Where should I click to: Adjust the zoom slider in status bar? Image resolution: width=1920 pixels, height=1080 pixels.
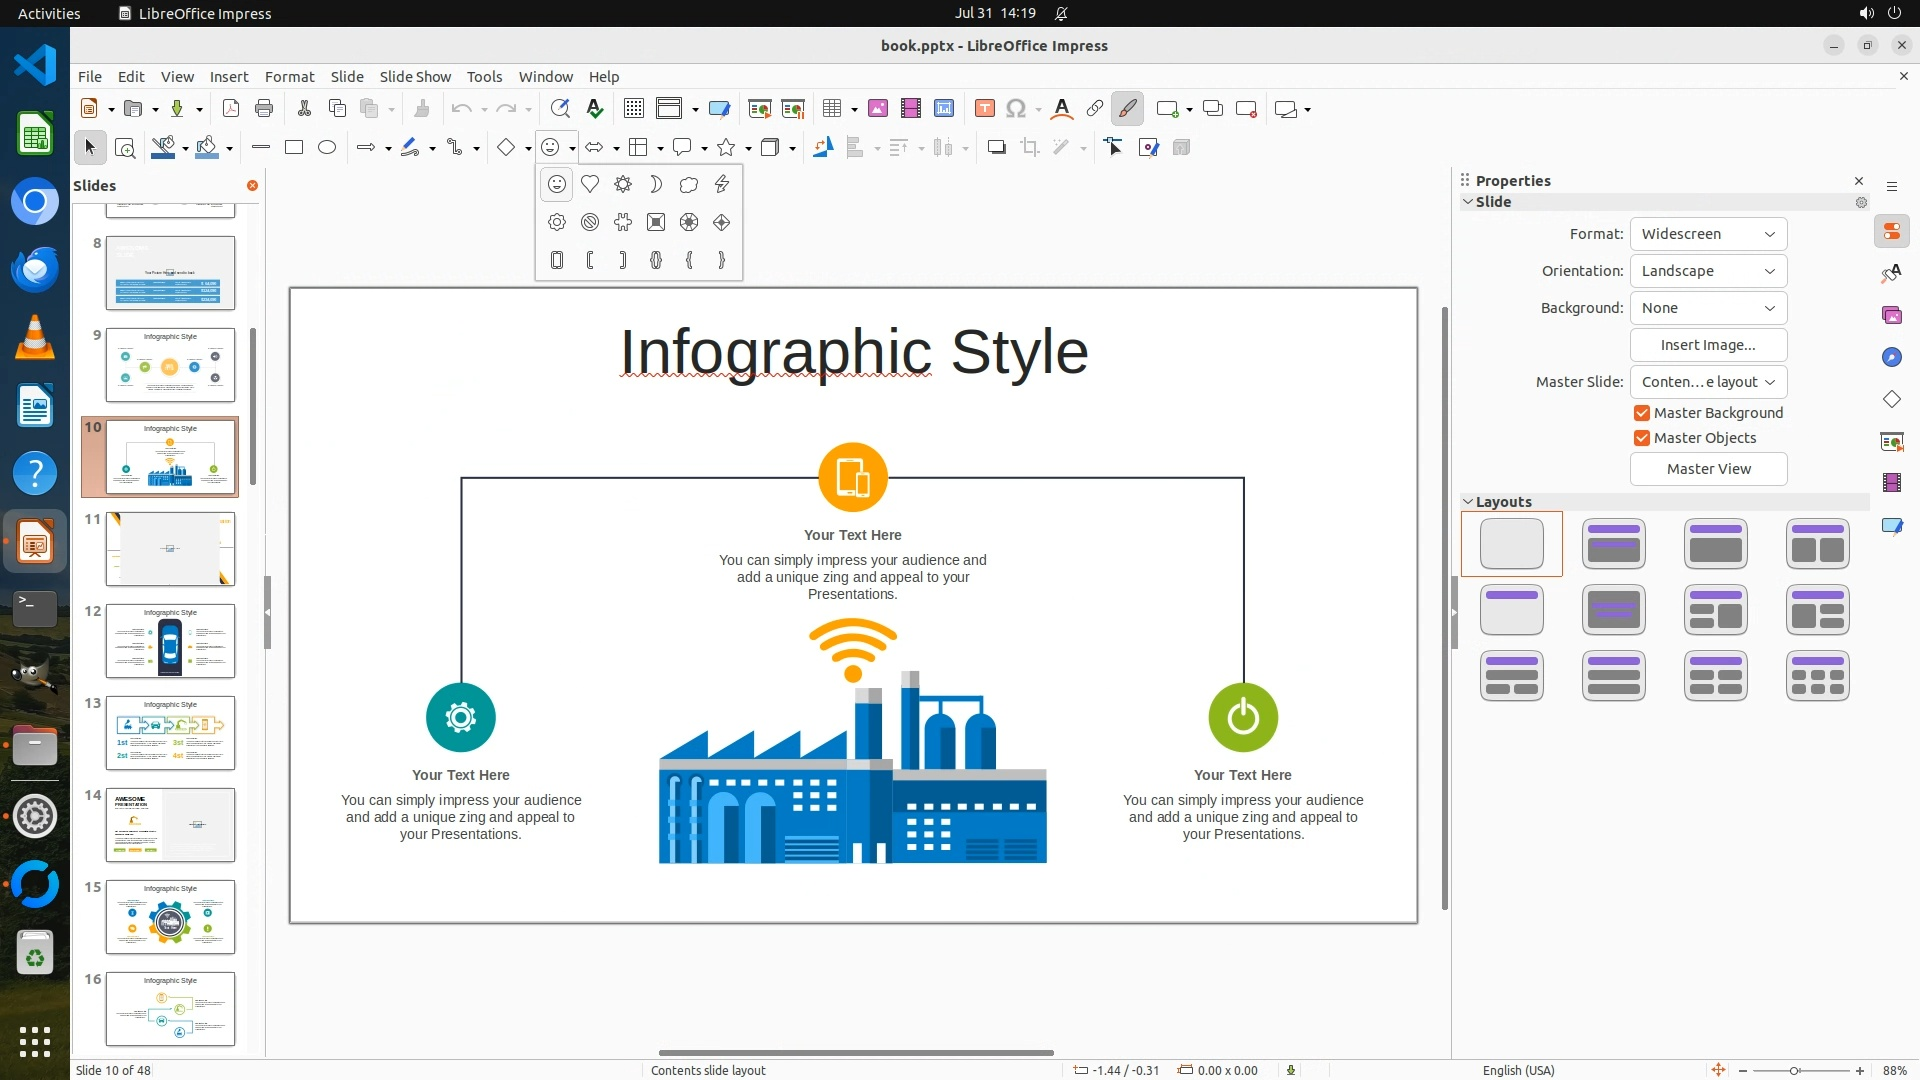[1795, 1070]
